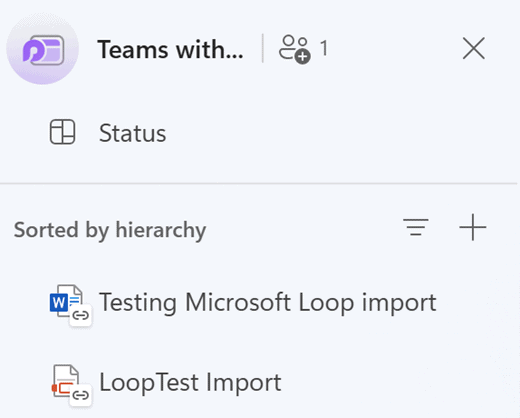Click the plus badge on the people icon

coord(303,56)
